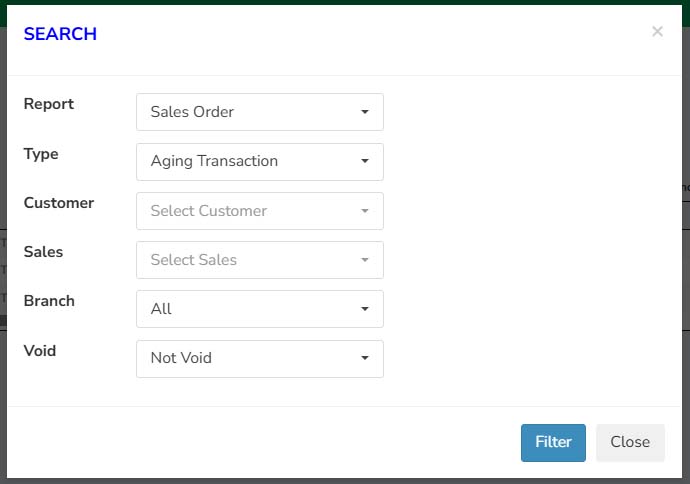Open the Void dropdown showing Not Void
The width and height of the screenshot is (690, 484).
(x=260, y=359)
